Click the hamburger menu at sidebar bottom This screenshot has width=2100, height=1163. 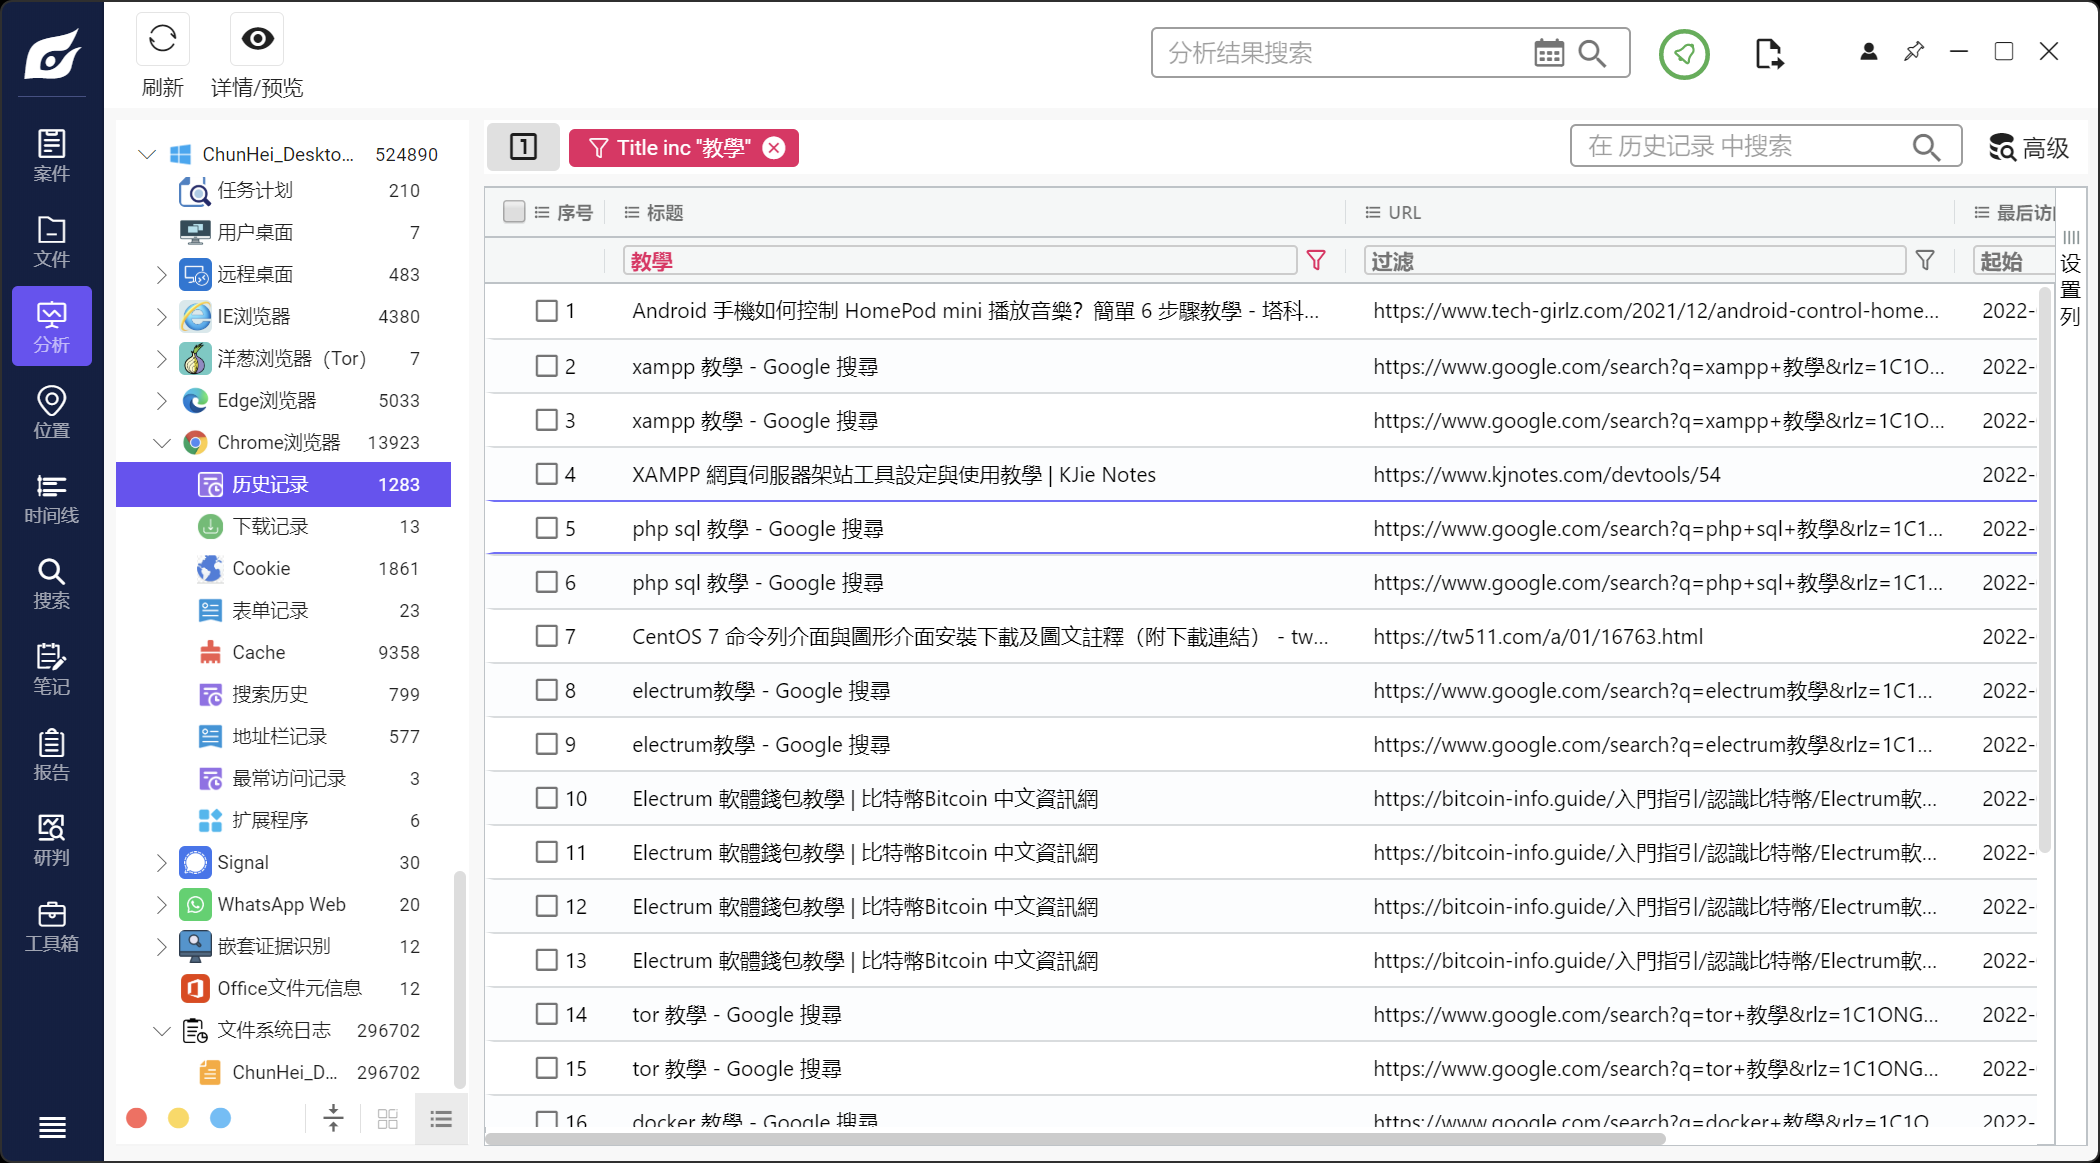[52, 1127]
